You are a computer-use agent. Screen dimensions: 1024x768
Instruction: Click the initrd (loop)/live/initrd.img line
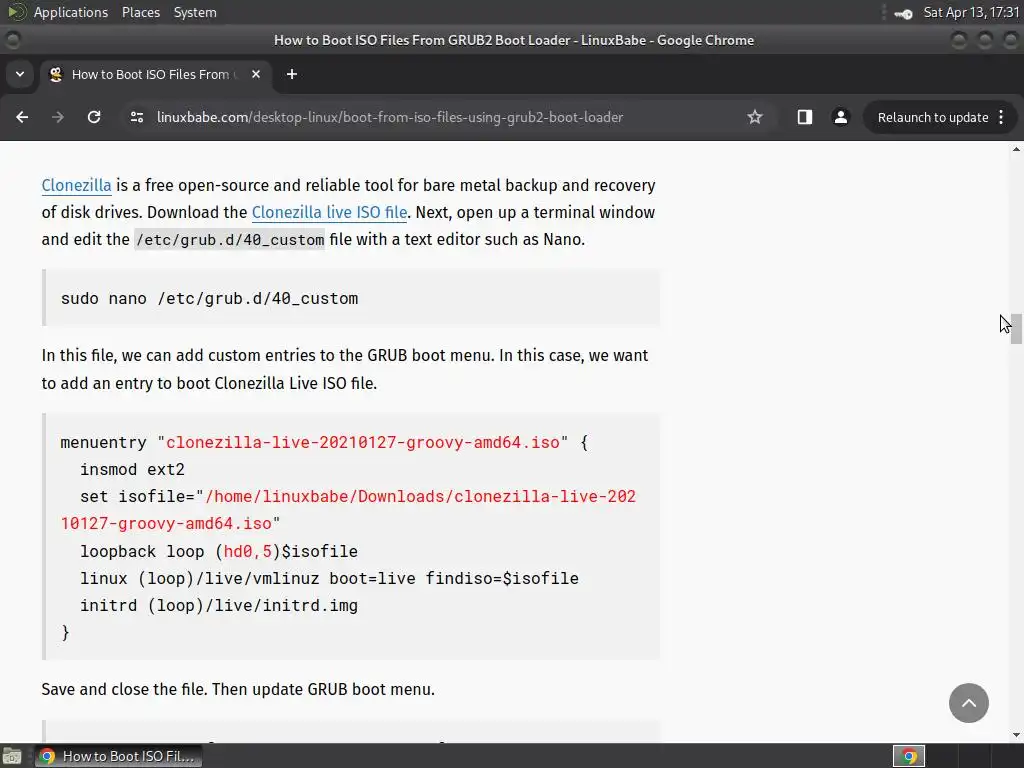219,605
